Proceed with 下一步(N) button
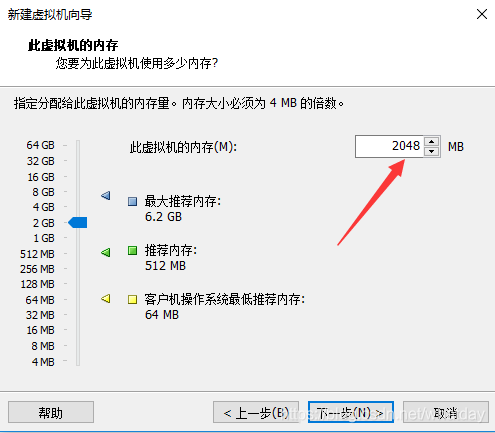Screen dimensions: 495x433 351,412
